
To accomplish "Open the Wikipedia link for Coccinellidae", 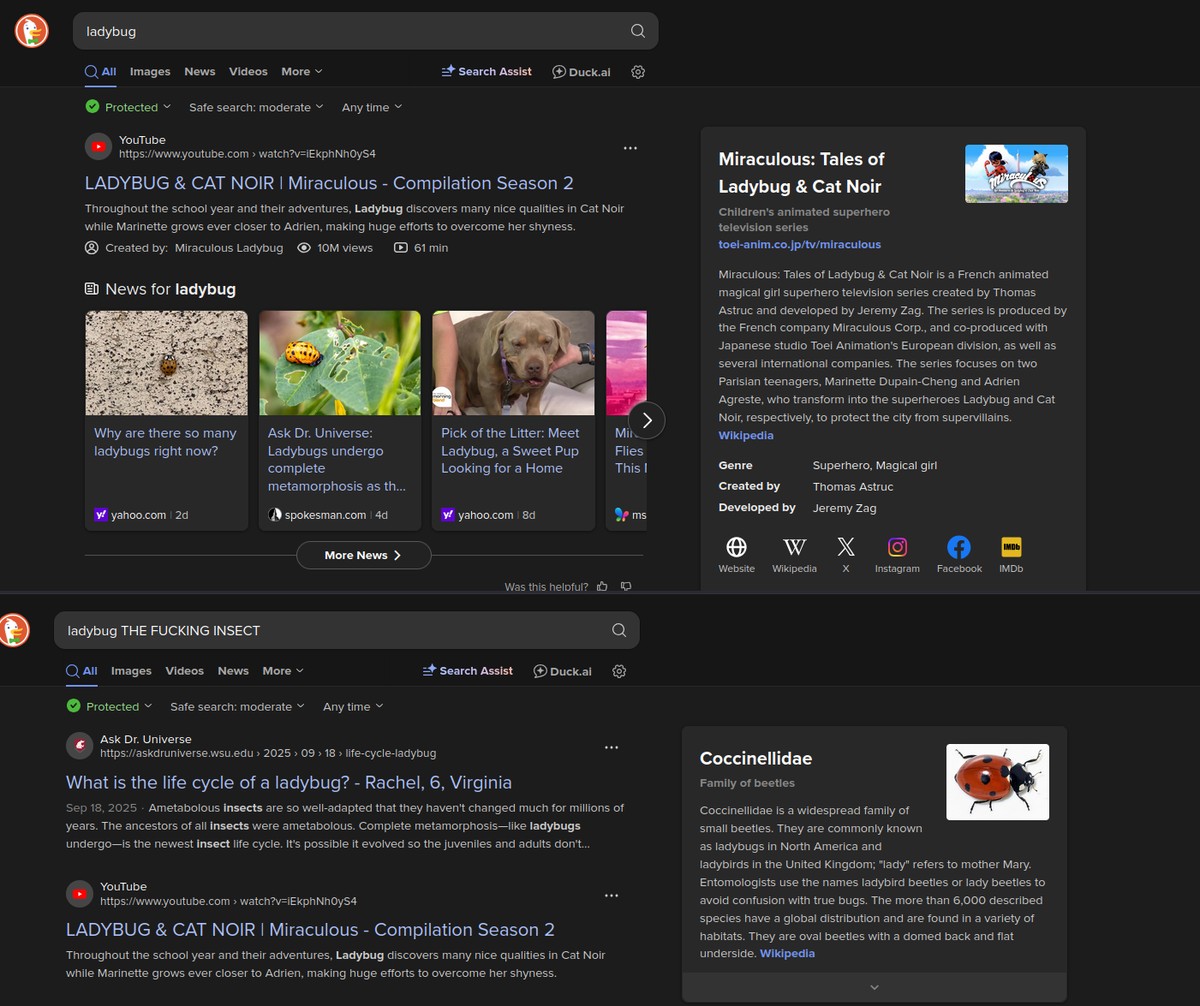I will pos(787,953).
